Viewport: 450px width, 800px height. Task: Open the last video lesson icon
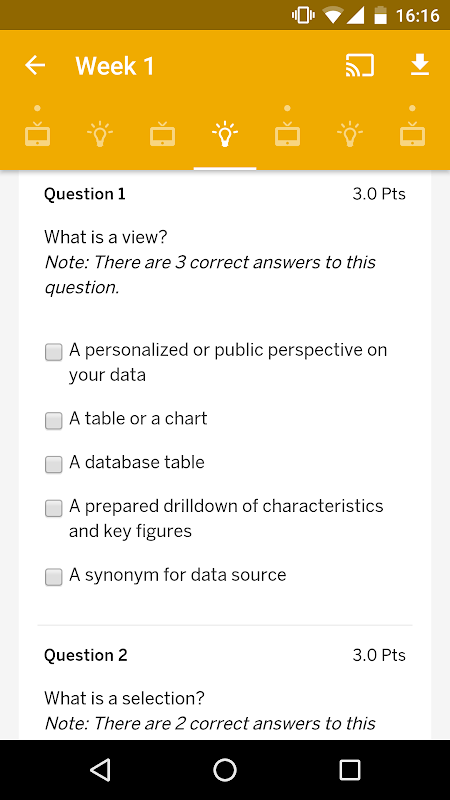412,134
